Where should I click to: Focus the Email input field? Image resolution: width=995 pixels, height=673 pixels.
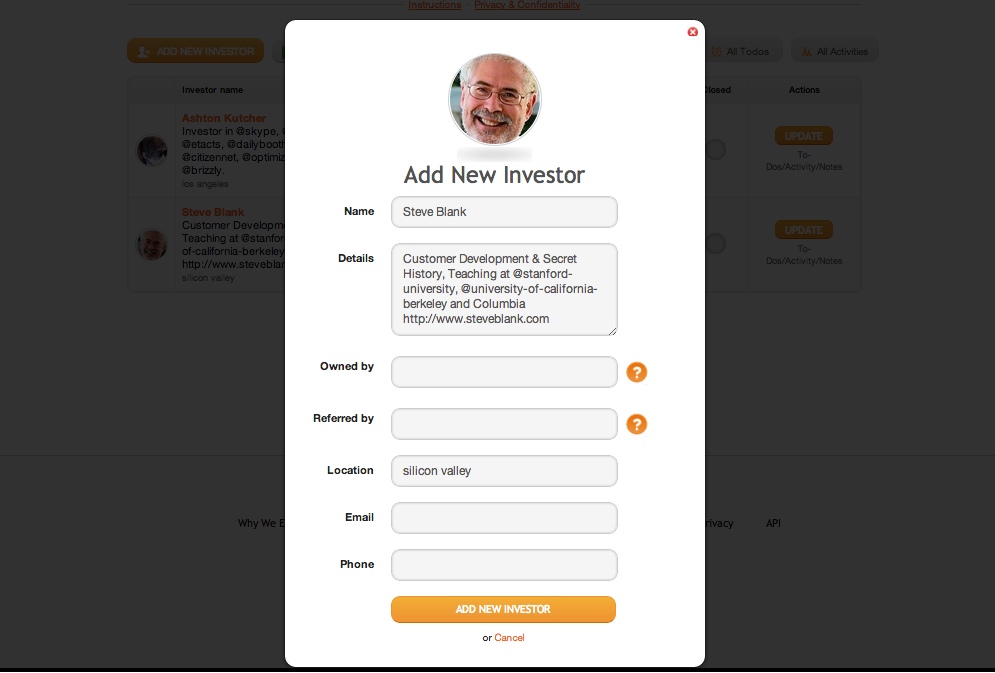[x=504, y=518]
